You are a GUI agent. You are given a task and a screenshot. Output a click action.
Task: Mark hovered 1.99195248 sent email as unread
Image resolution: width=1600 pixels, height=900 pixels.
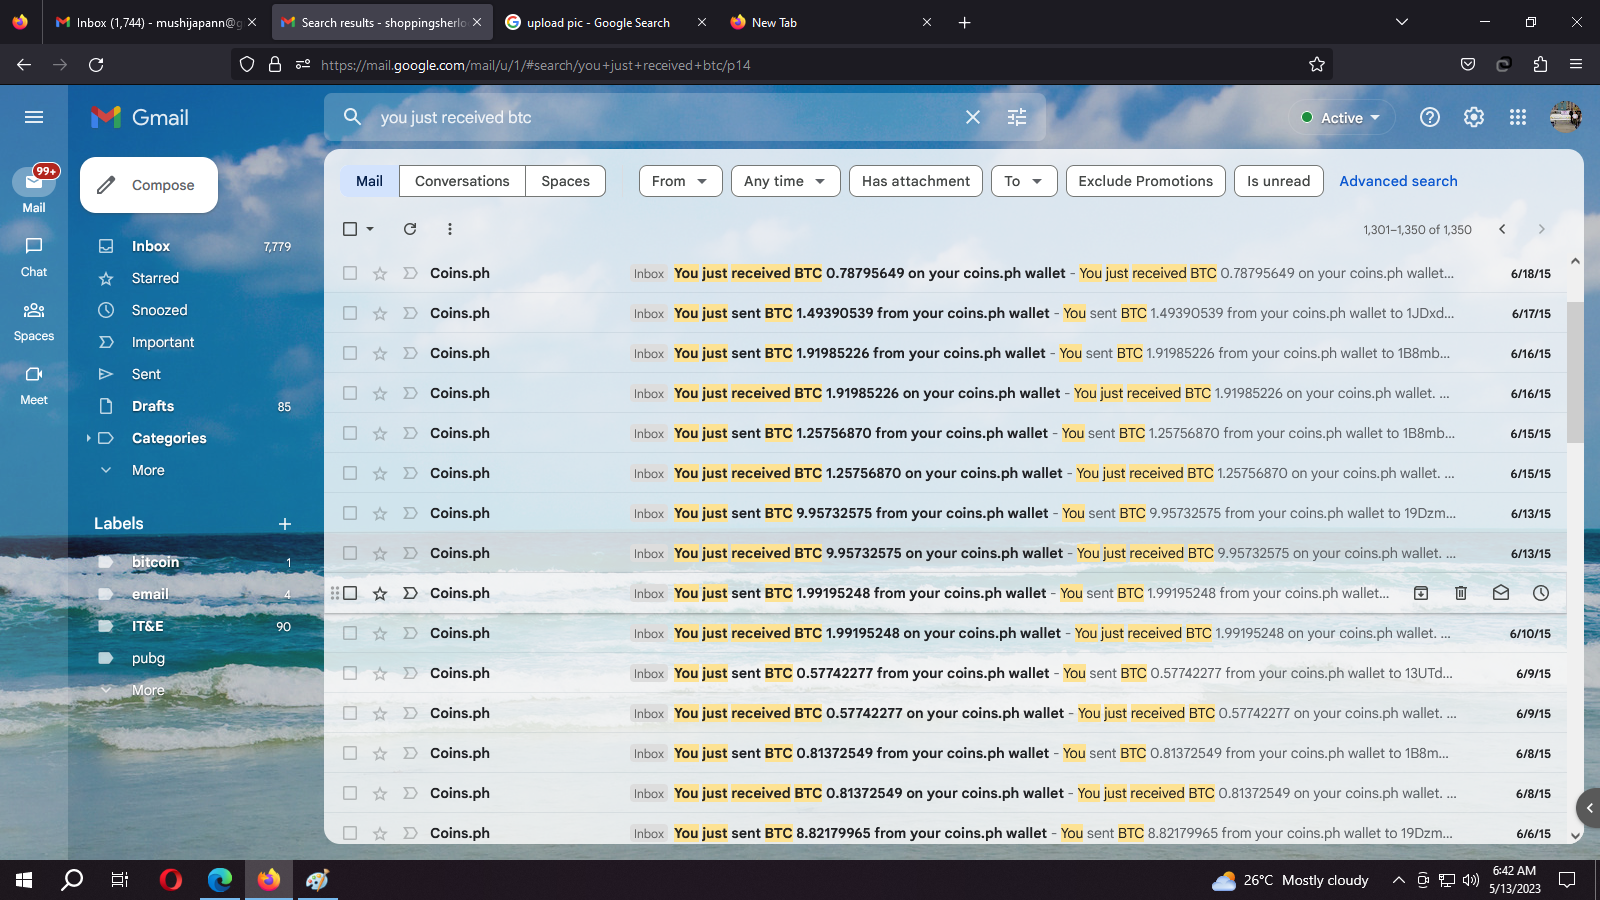pyautogui.click(x=1501, y=593)
